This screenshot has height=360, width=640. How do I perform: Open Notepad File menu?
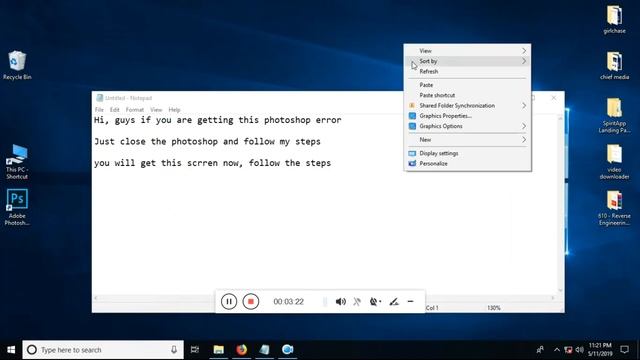pos(99,110)
